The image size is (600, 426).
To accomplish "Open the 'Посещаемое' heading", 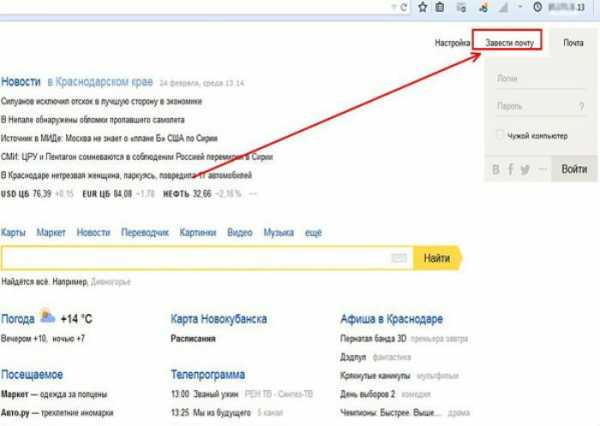I will coord(32,375).
